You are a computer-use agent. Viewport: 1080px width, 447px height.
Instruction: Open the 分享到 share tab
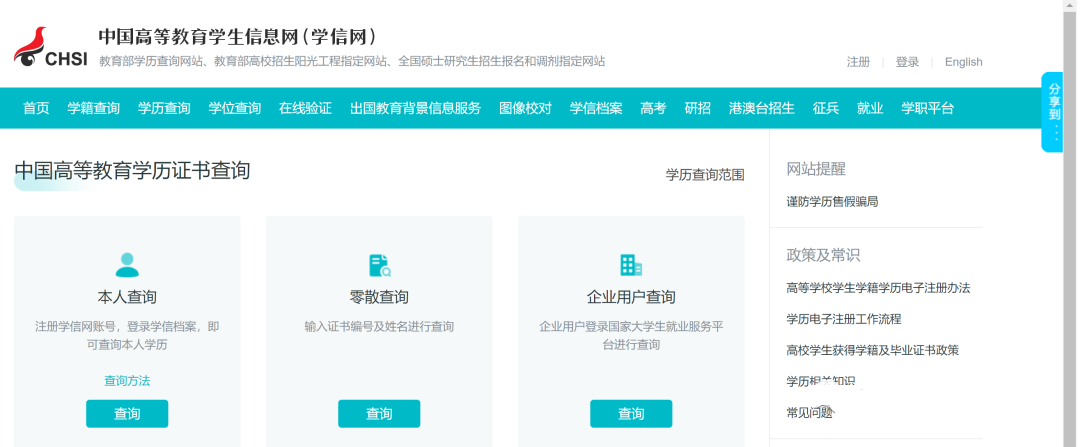[1054, 112]
